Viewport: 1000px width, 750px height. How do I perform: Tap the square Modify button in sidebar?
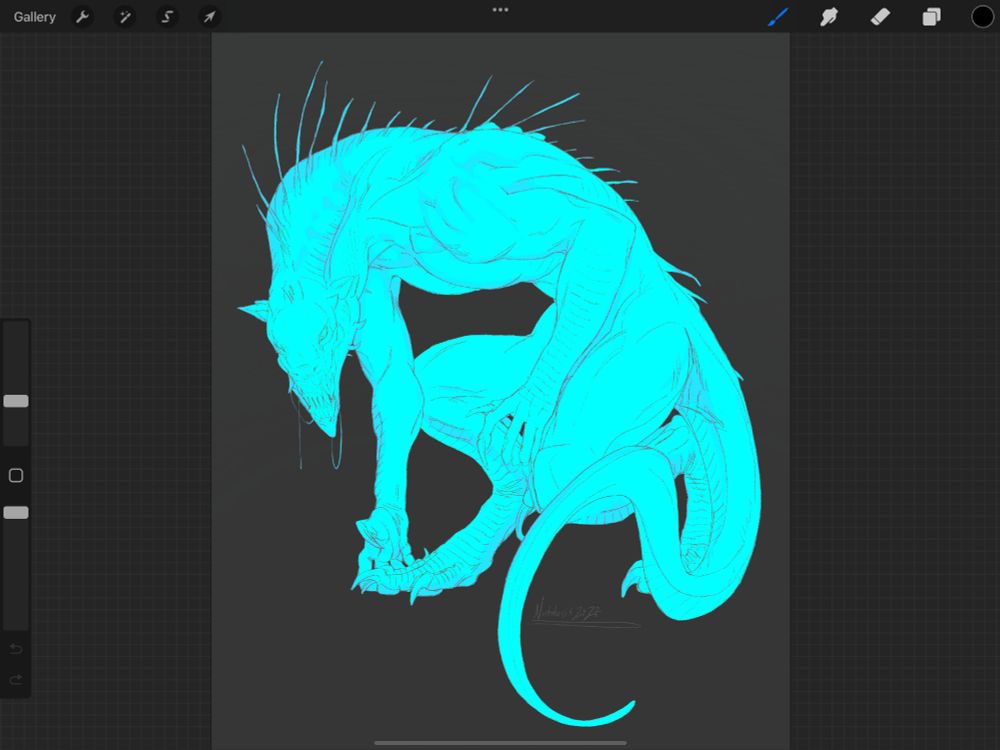click(16, 475)
